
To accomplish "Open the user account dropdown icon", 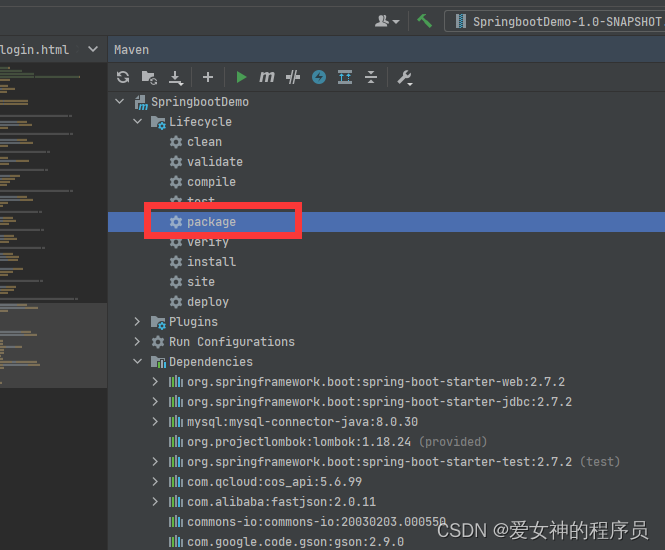I will pyautogui.click(x=387, y=21).
